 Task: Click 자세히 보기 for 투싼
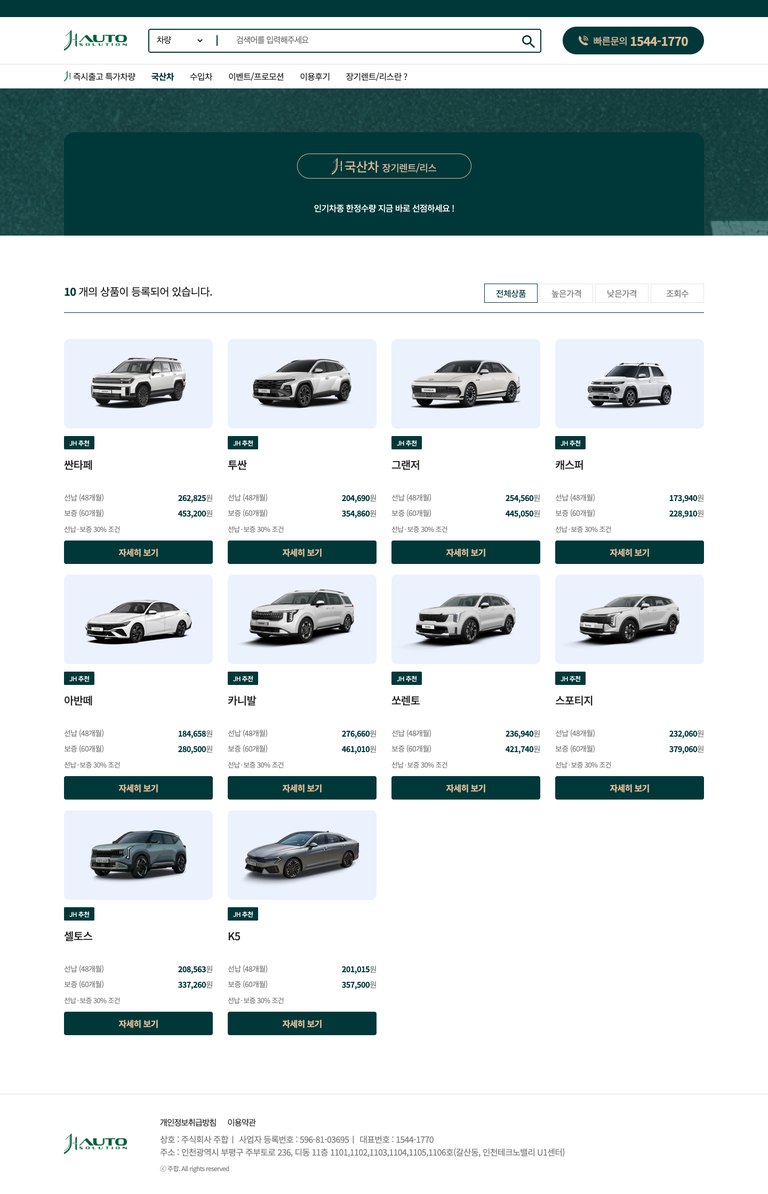pyautogui.click(x=301, y=552)
